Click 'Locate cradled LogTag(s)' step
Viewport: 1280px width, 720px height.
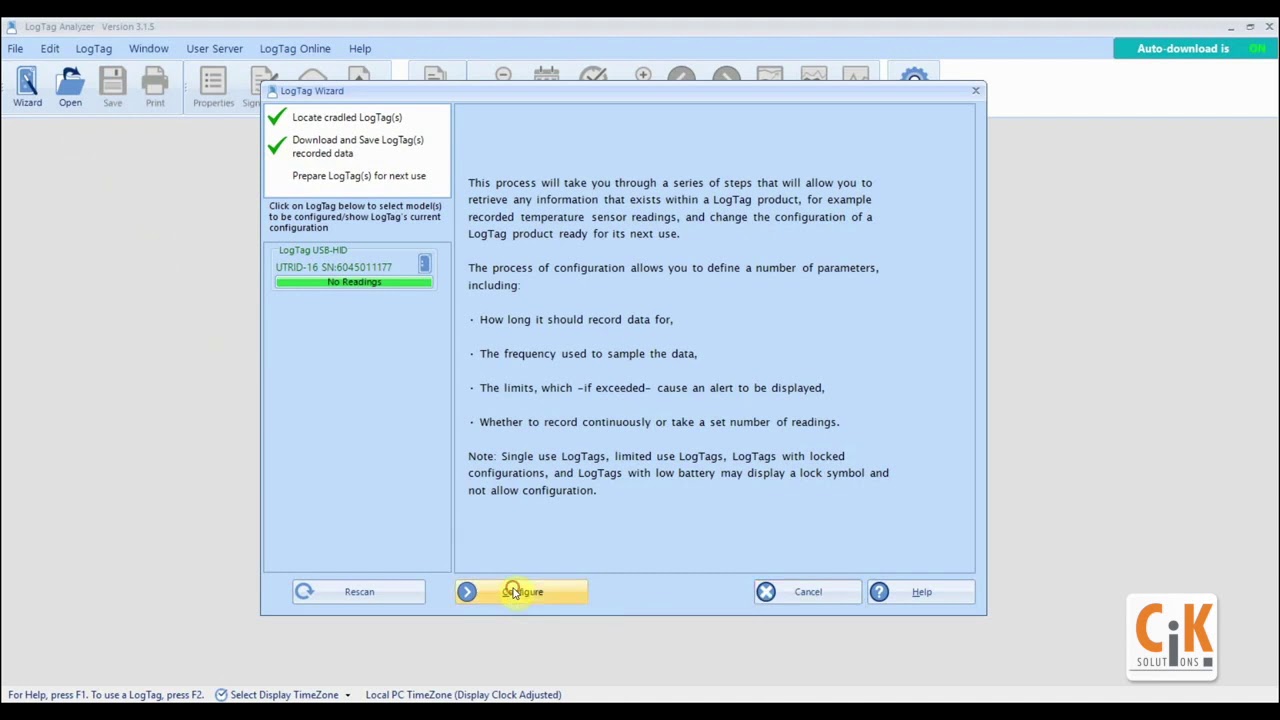(347, 117)
